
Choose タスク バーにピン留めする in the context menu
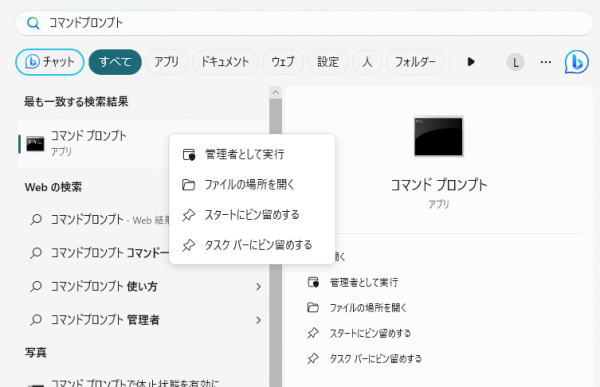[252, 245]
